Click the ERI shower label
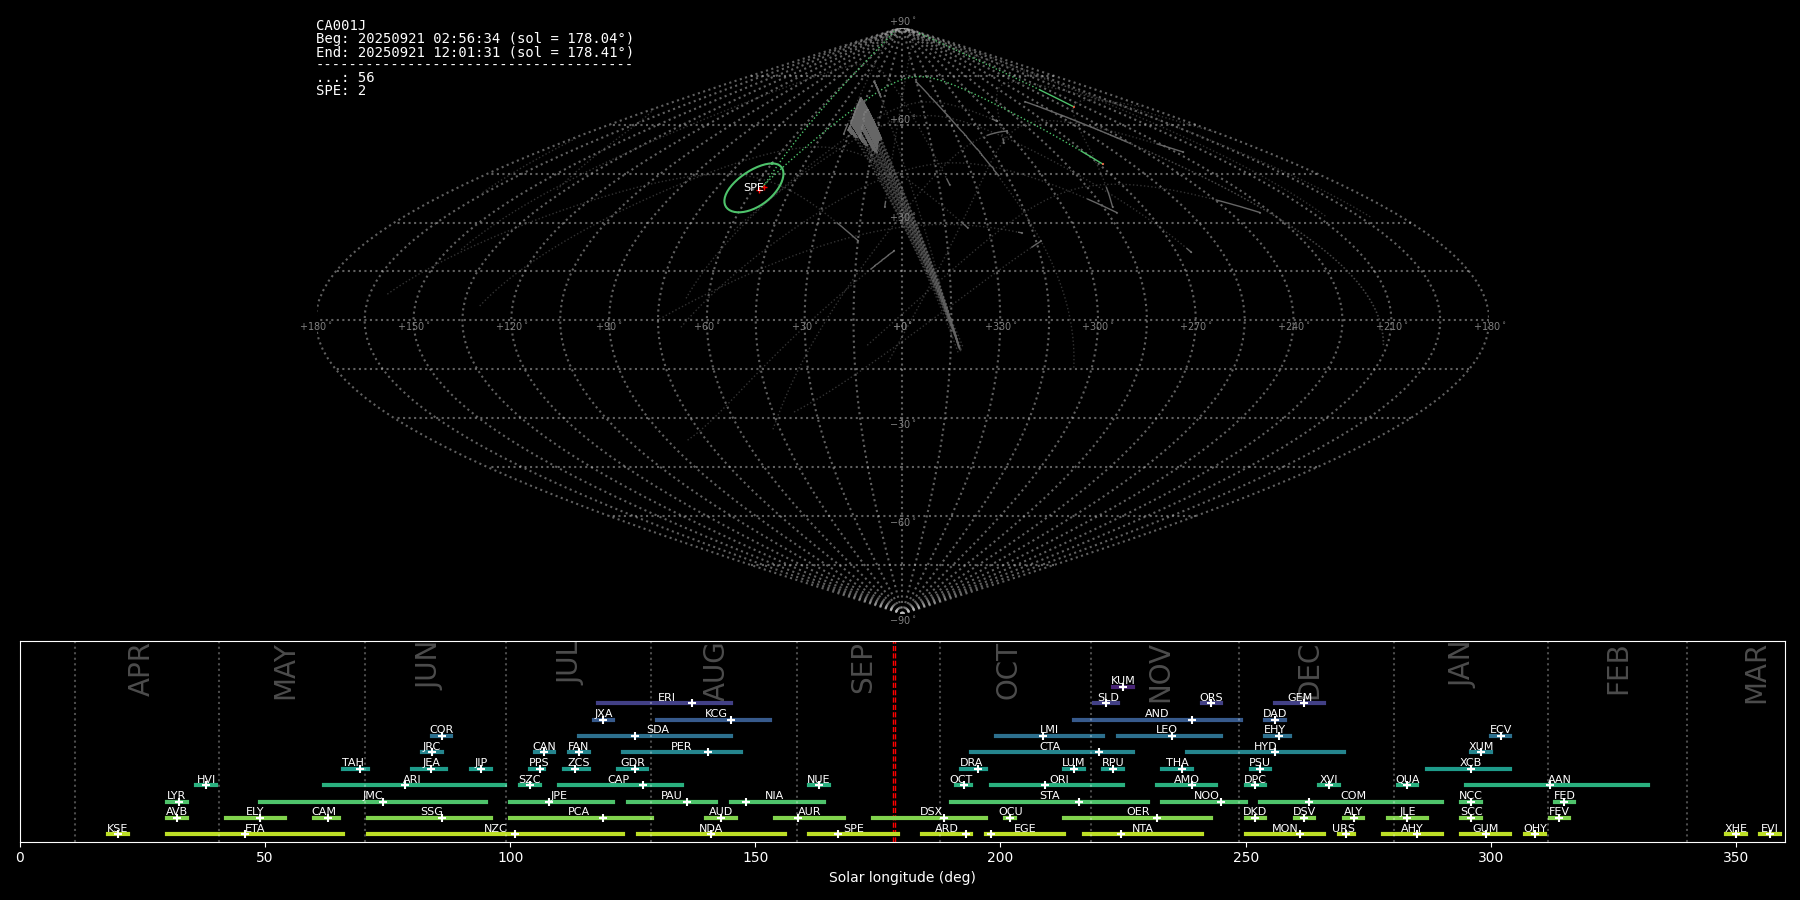 tap(666, 697)
